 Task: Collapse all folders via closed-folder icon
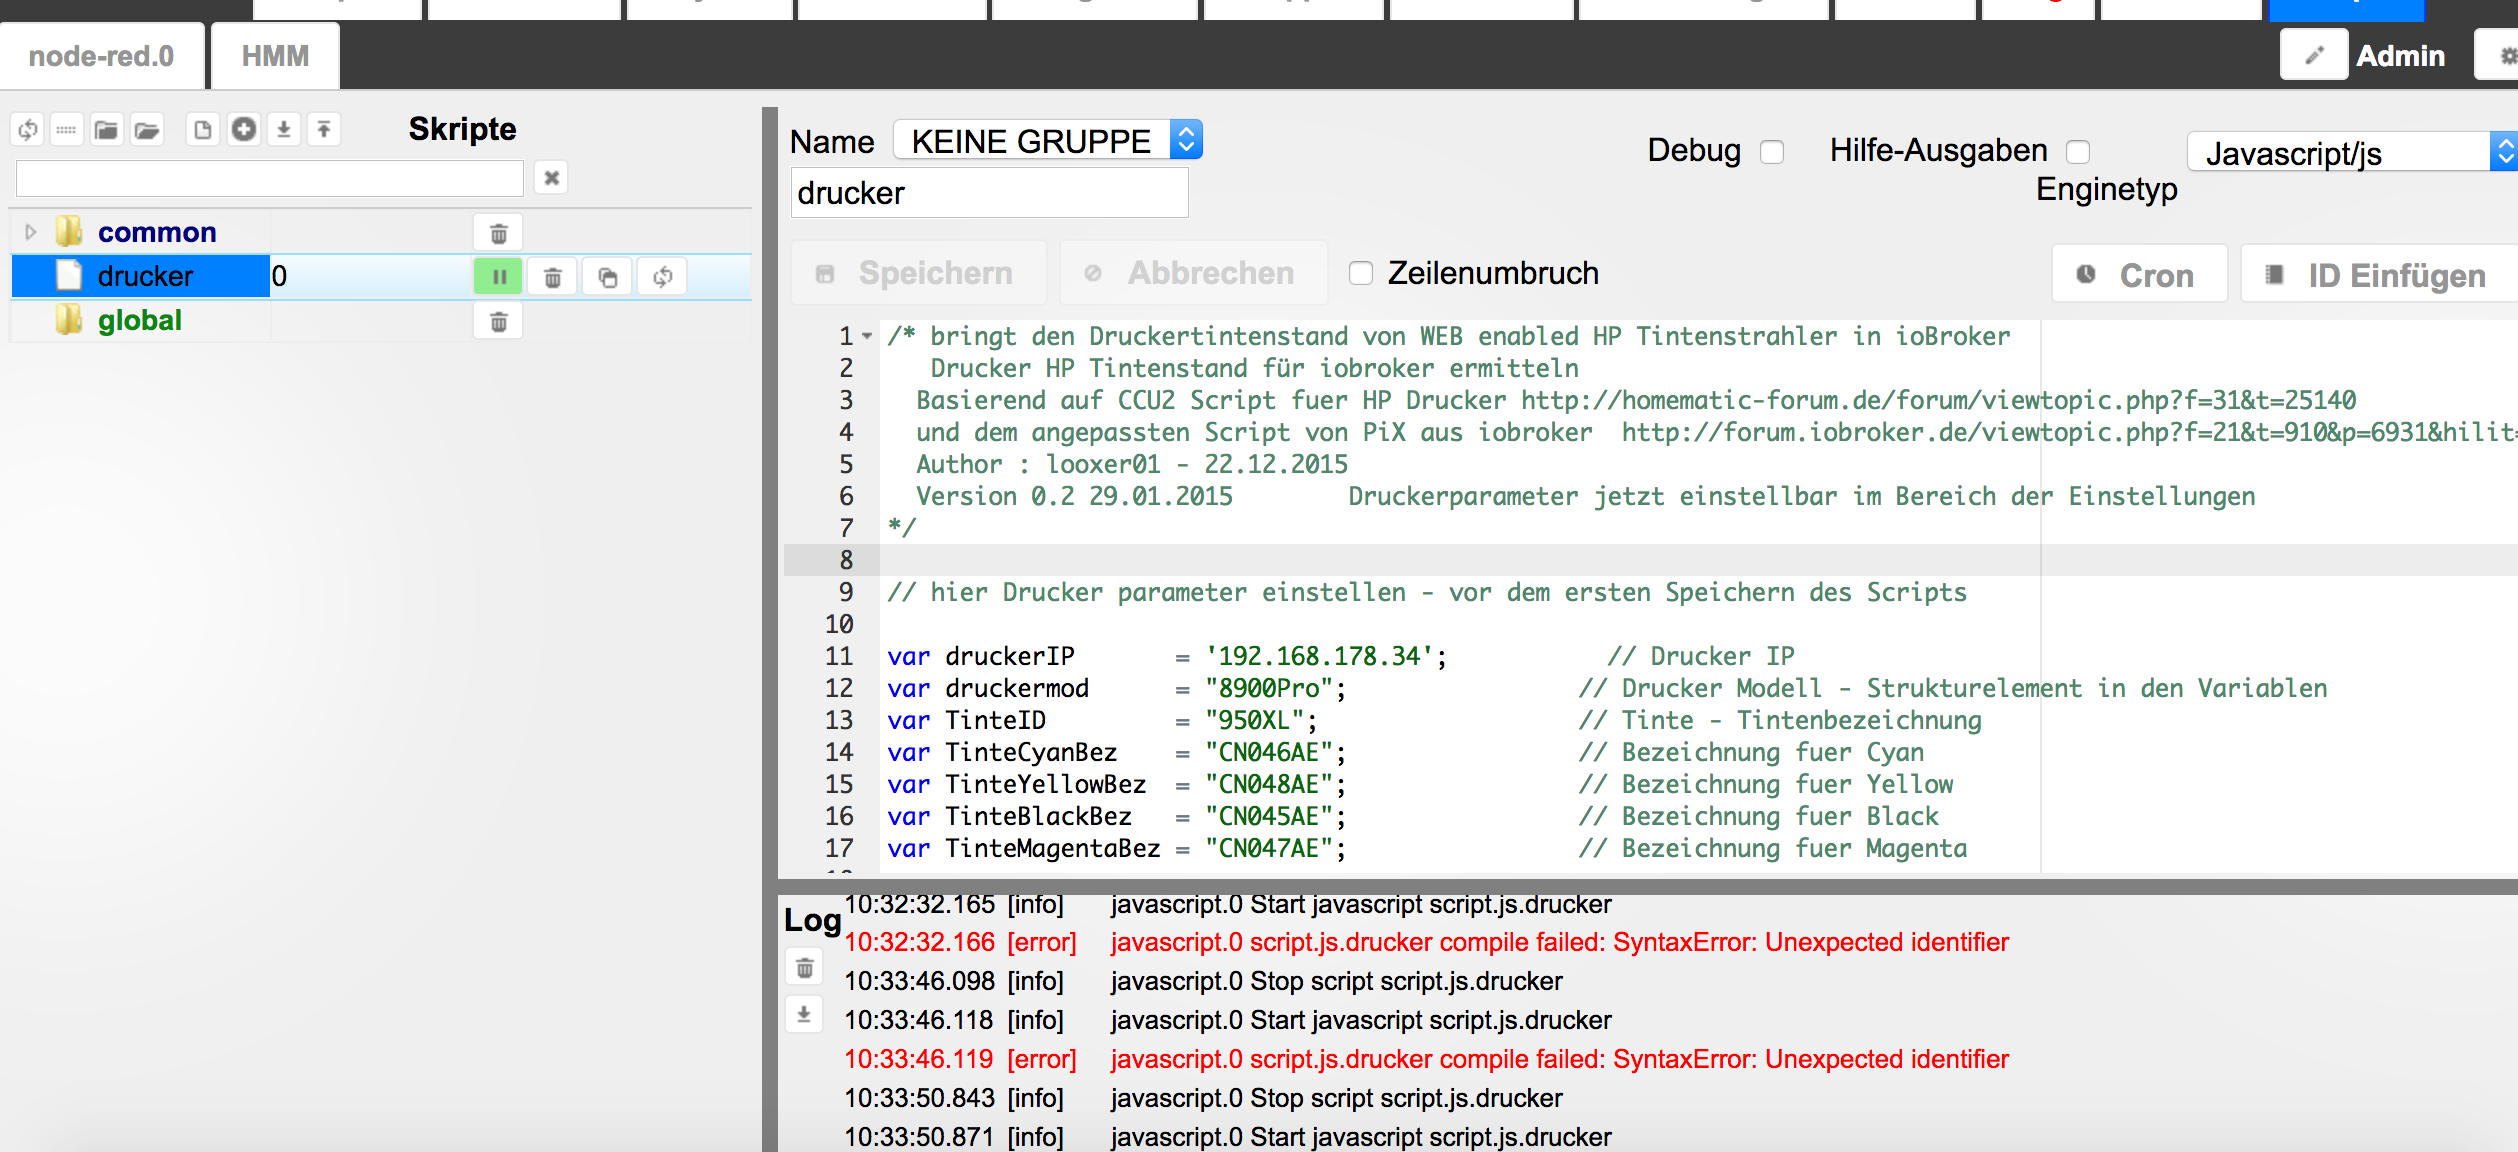[x=106, y=130]
